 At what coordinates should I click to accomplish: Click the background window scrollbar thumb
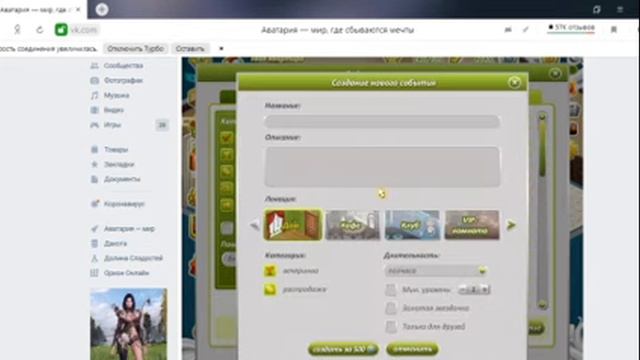pos(542,149)
